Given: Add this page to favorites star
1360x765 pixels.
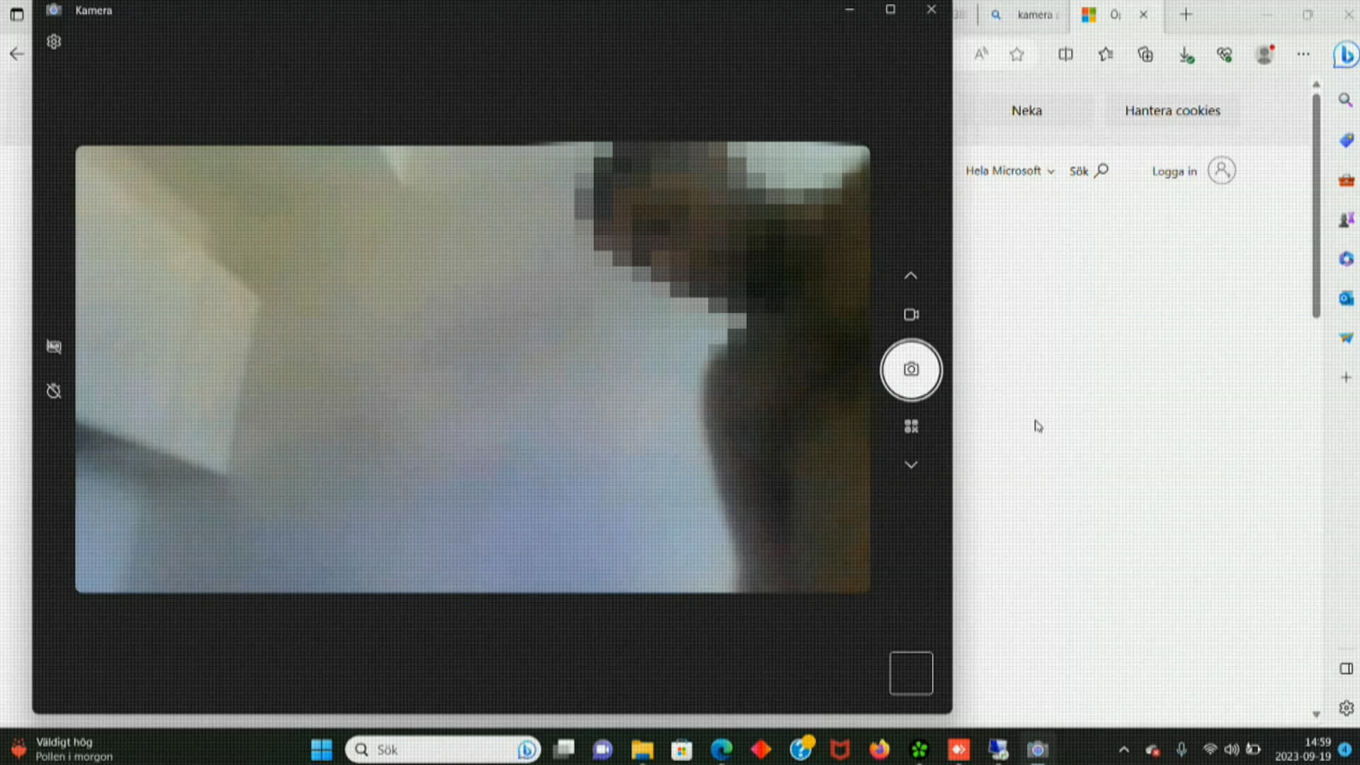Looking at the screenshot, I should coord(1017,55).
